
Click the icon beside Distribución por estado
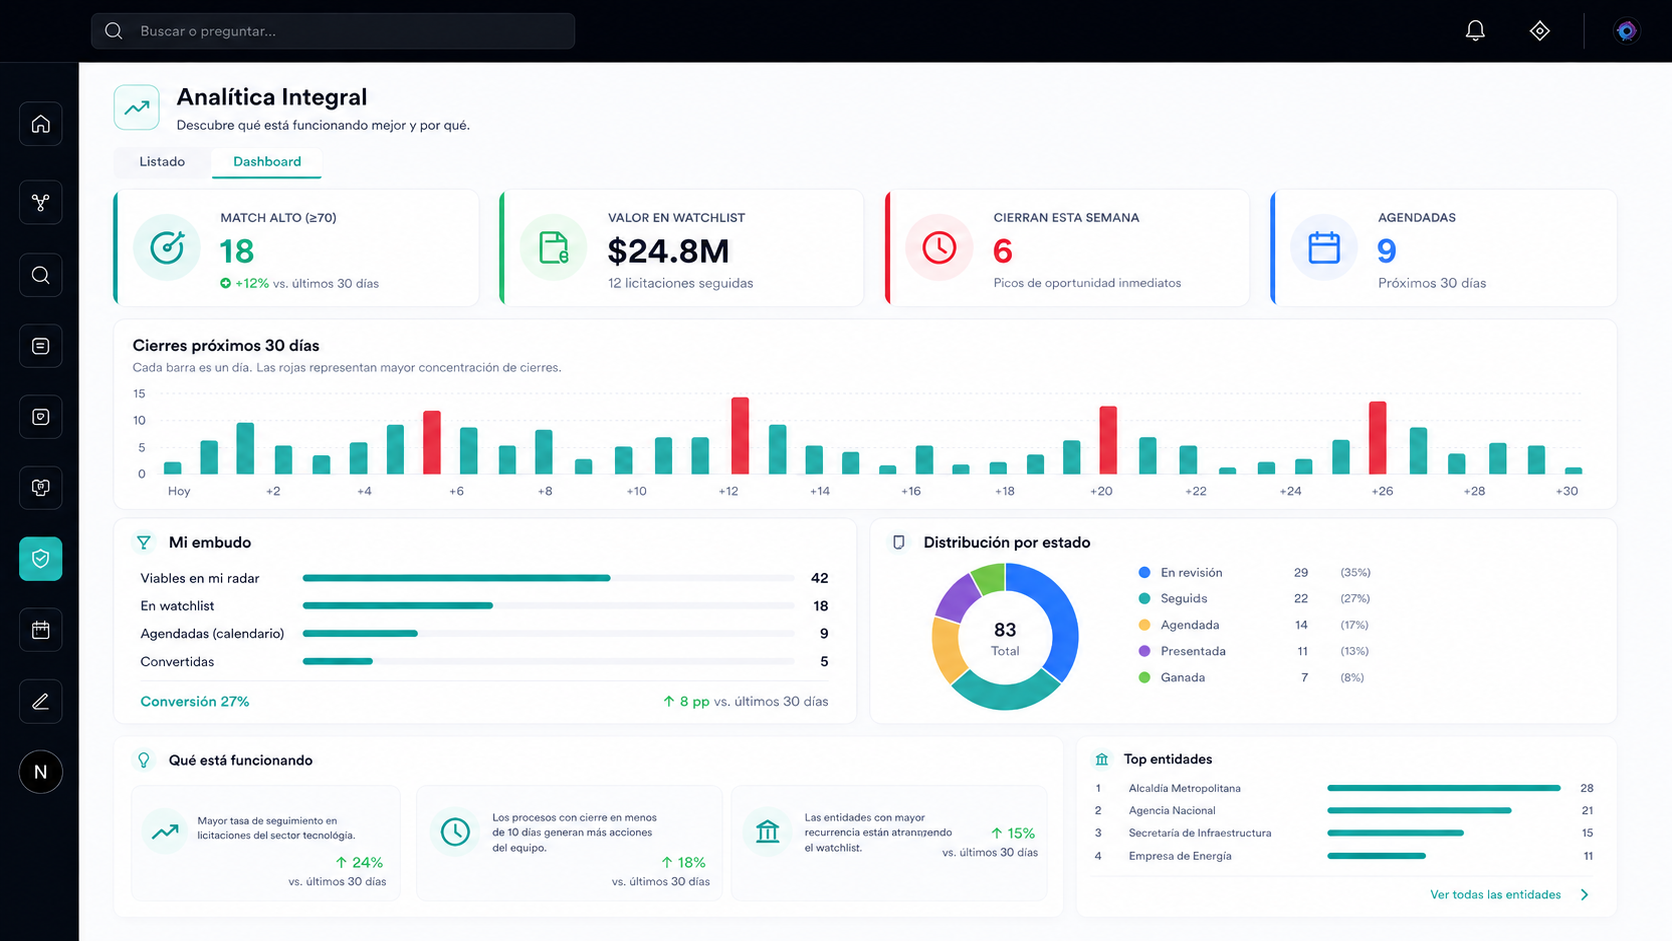point(898,542)
